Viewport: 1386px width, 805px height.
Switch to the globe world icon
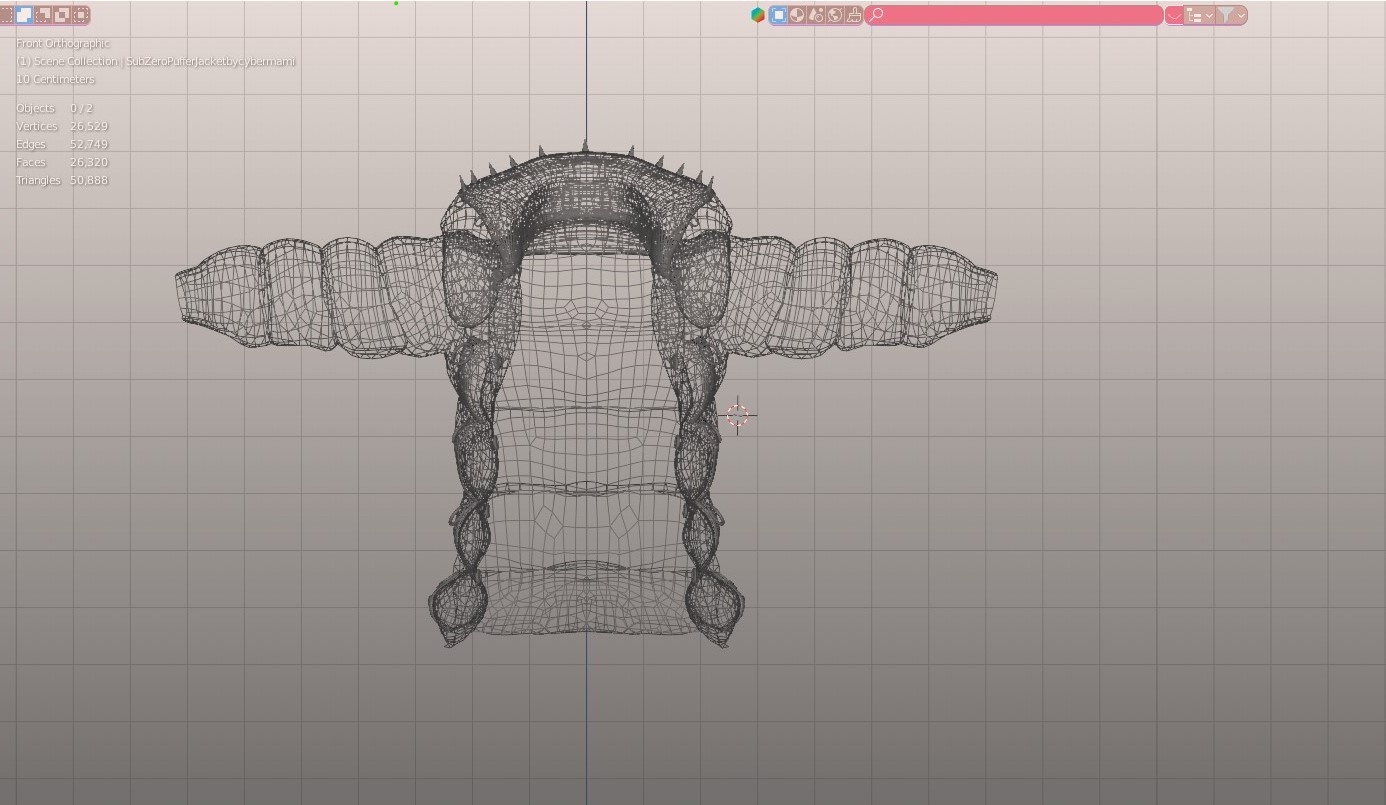[x=835, y=15]
